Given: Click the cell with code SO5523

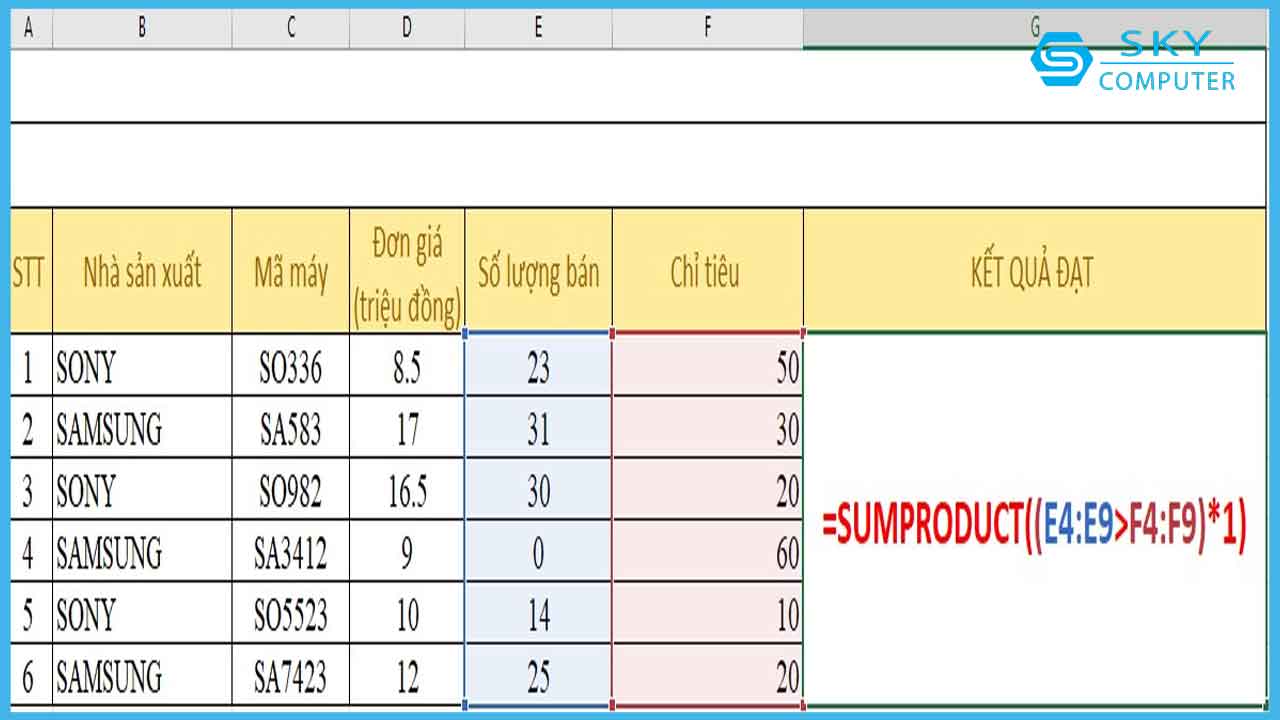Looking at the screenshot, I should coord(291,613).
